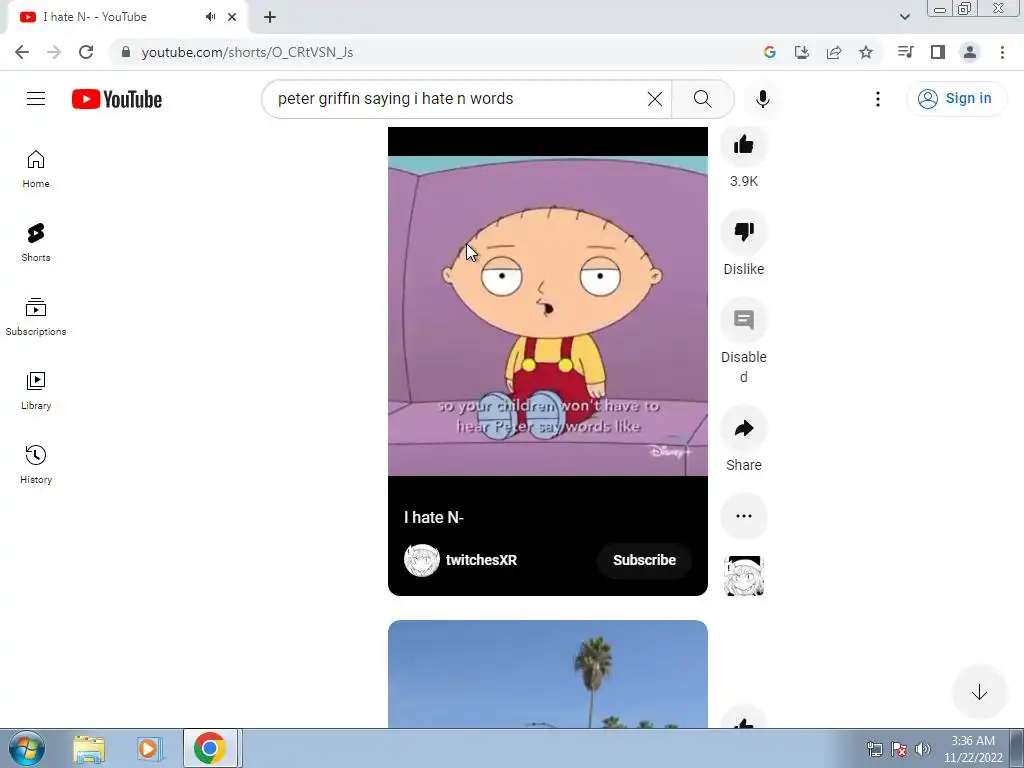
Task: Click the Google icon in address bar
Action: point(769,52)
